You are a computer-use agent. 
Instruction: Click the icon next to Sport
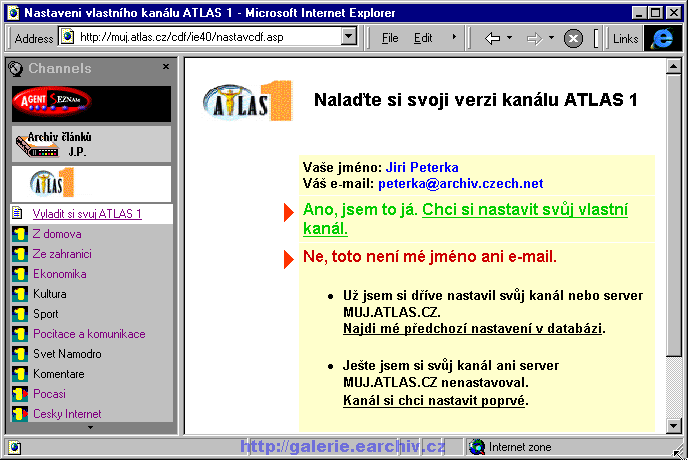20,314
